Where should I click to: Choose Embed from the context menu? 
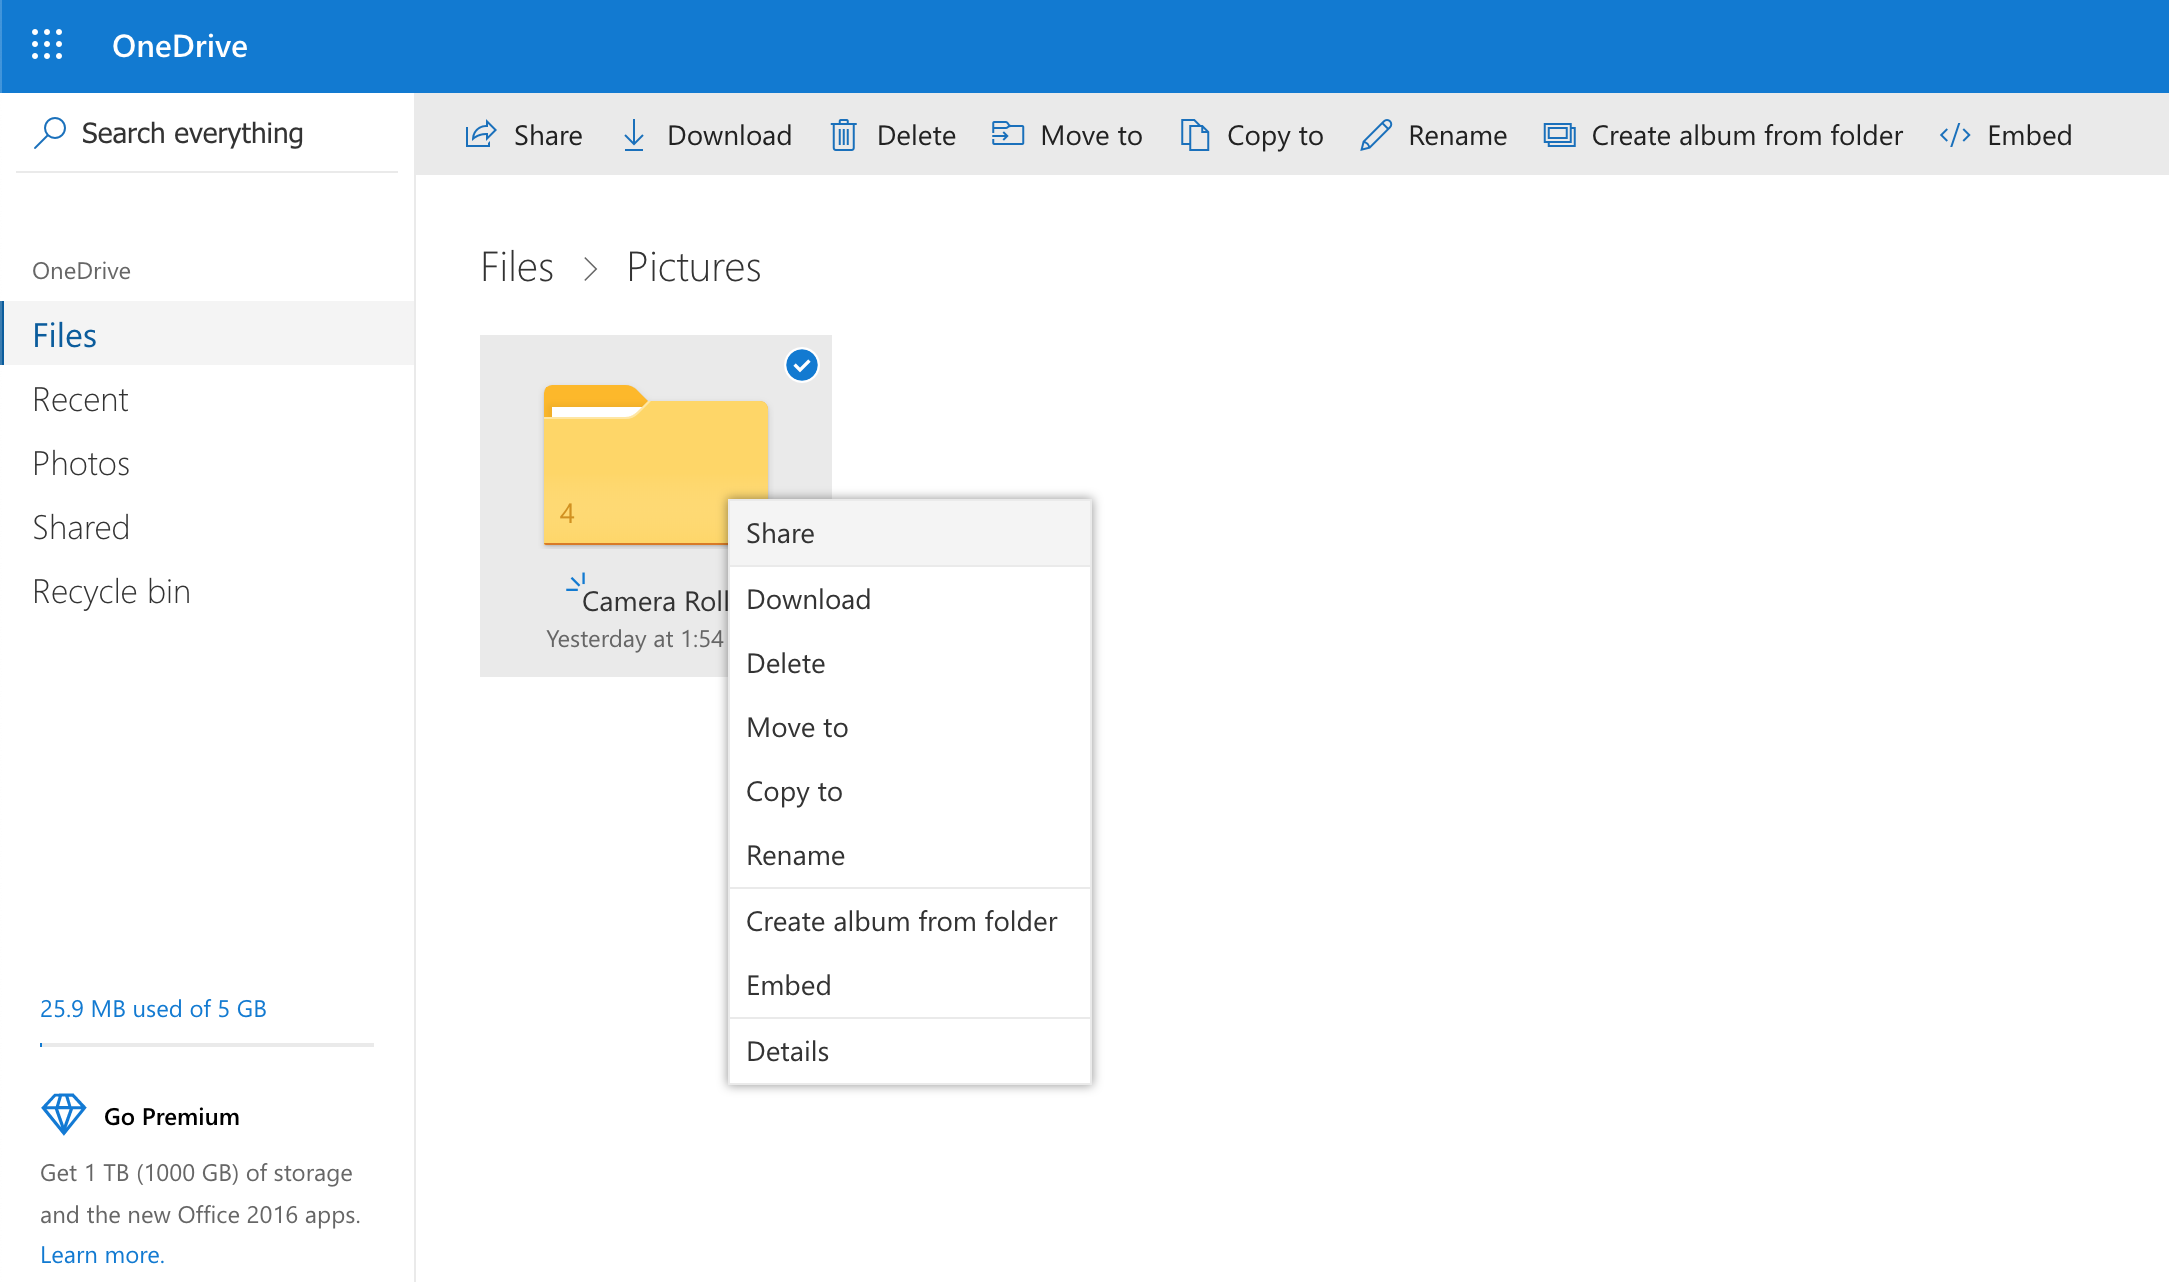click(x=910, y=985)
